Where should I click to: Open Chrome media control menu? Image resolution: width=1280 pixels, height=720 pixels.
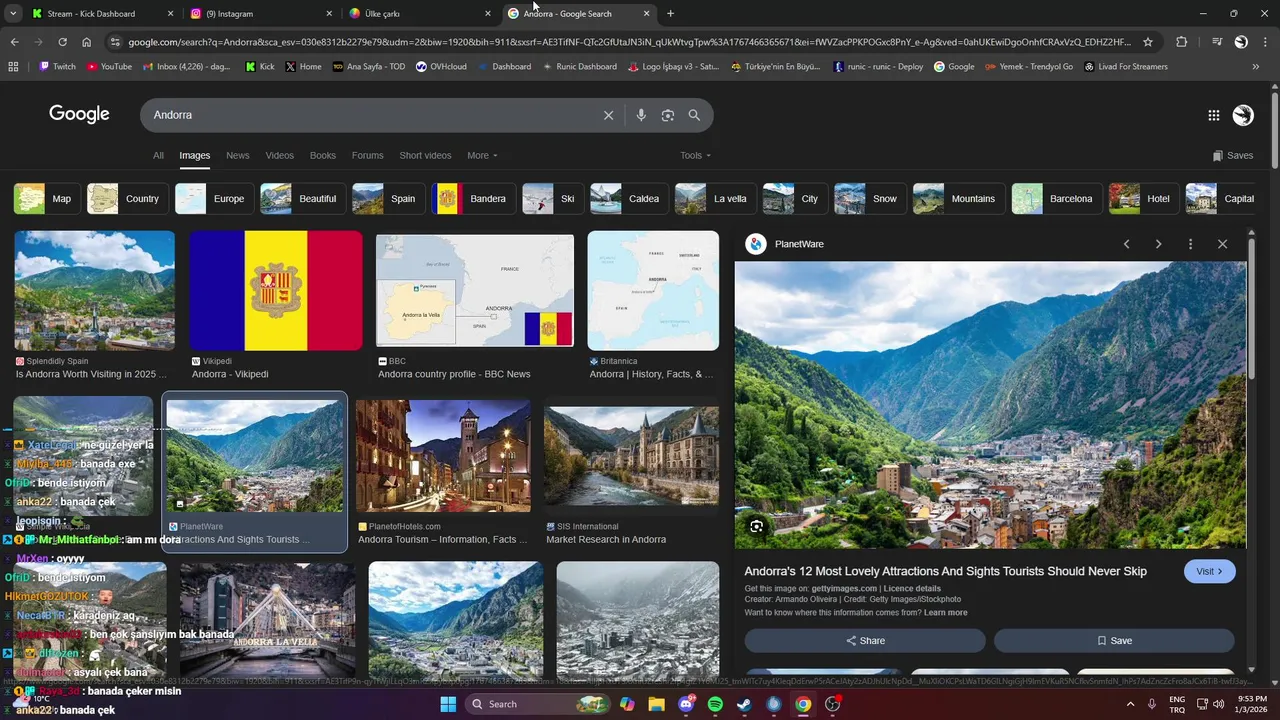pyautogui.click(x=1216, y=42)
